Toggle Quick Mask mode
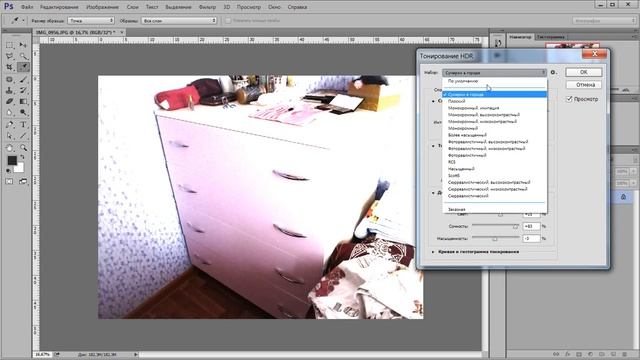Image resolution: width=640 pixels, height=360 pixels. (x=9, y=181)
